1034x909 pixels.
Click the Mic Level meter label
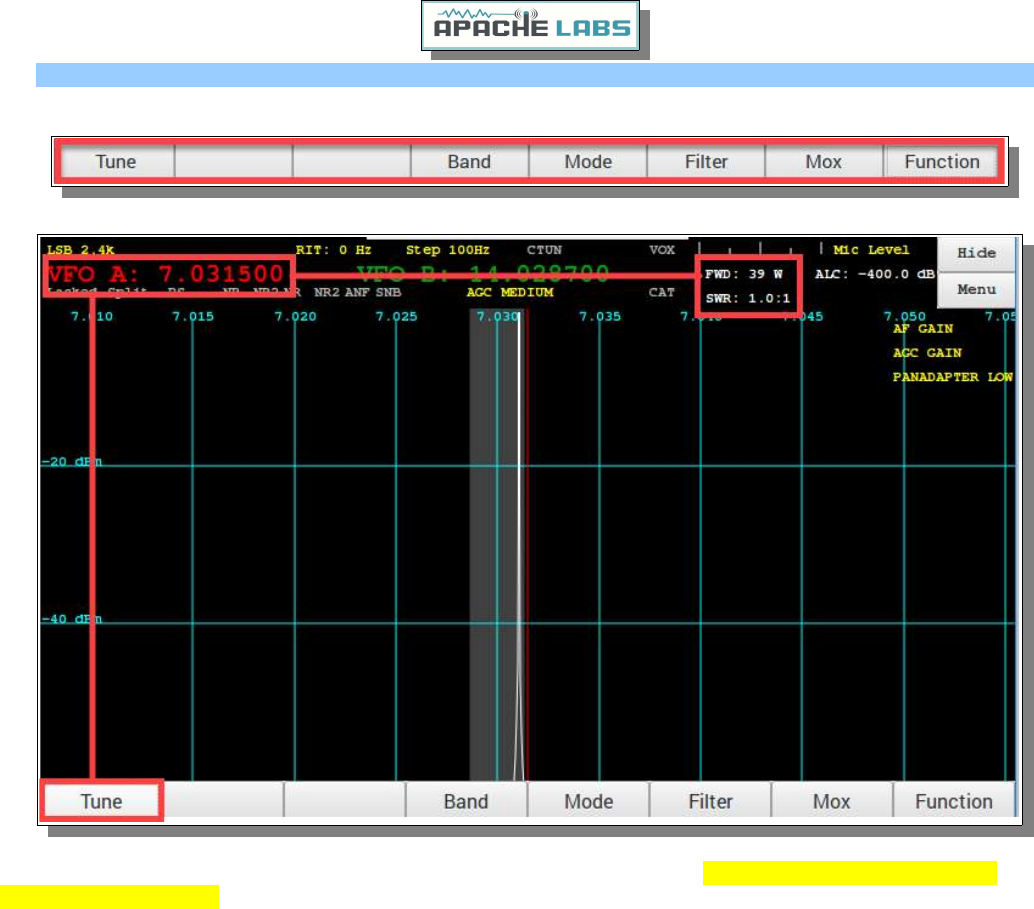pyautogui.click(x=871, y=250)
